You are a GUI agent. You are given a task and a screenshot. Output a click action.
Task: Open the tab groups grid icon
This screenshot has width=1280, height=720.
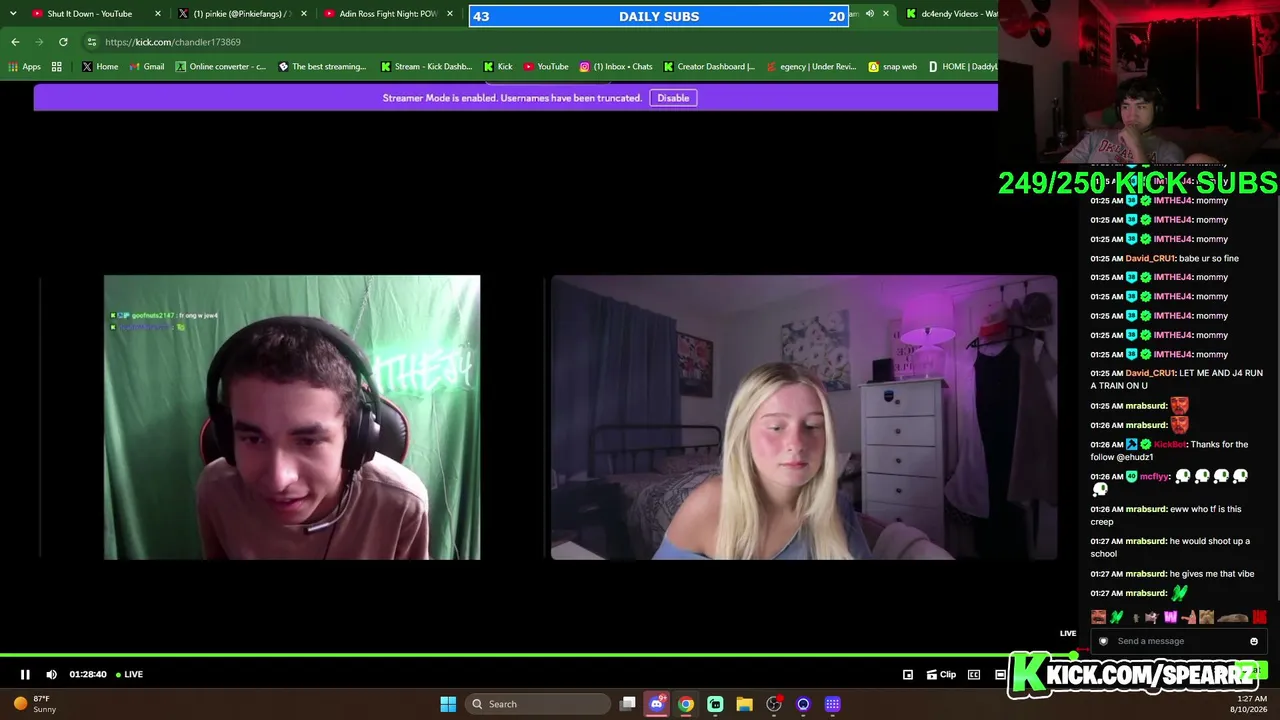[57, 67]
